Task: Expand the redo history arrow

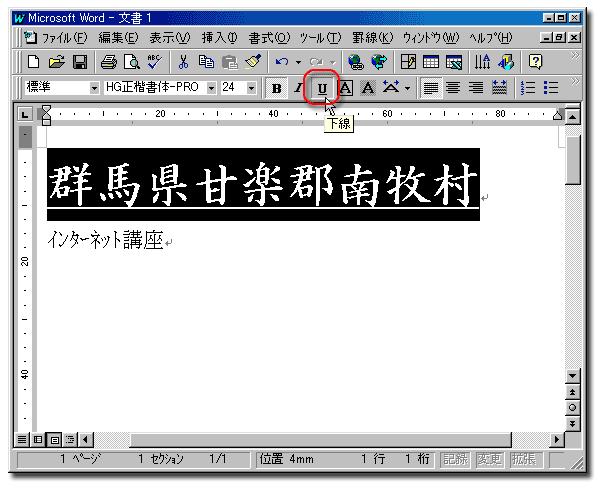Action: pos(333,62)
